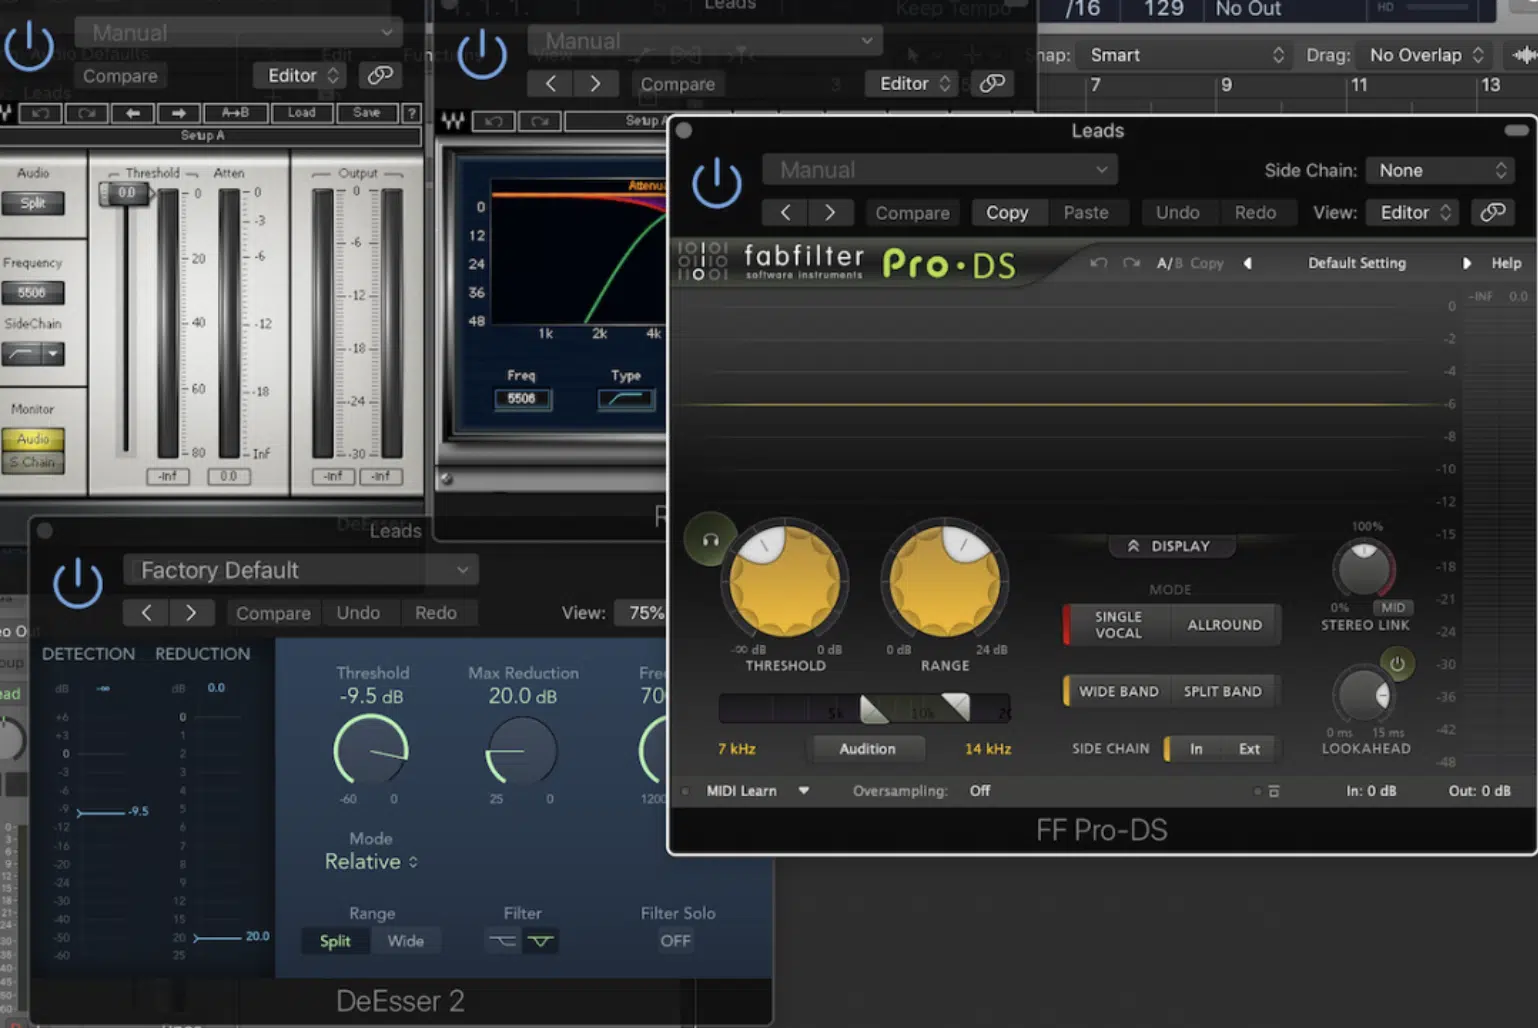Click Waves undo icon in leftmost plugin toolbar
This screenshot has width=1538, height=1028.
coord(41,113)
